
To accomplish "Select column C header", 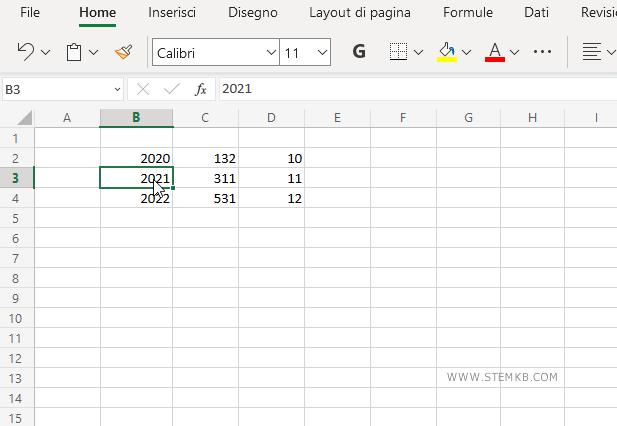I will click(x=204, y=118).
